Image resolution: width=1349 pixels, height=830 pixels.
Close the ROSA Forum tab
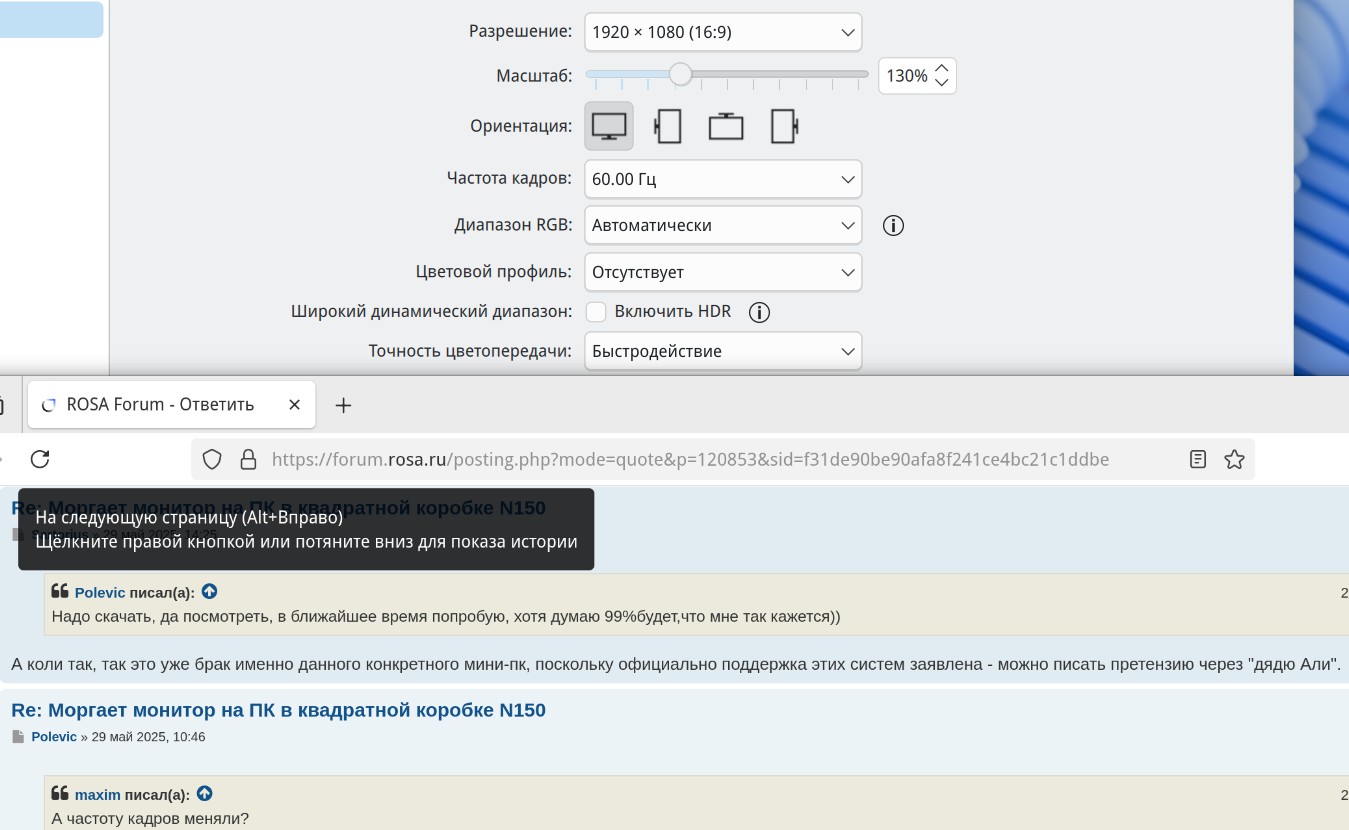click(294, 405)
